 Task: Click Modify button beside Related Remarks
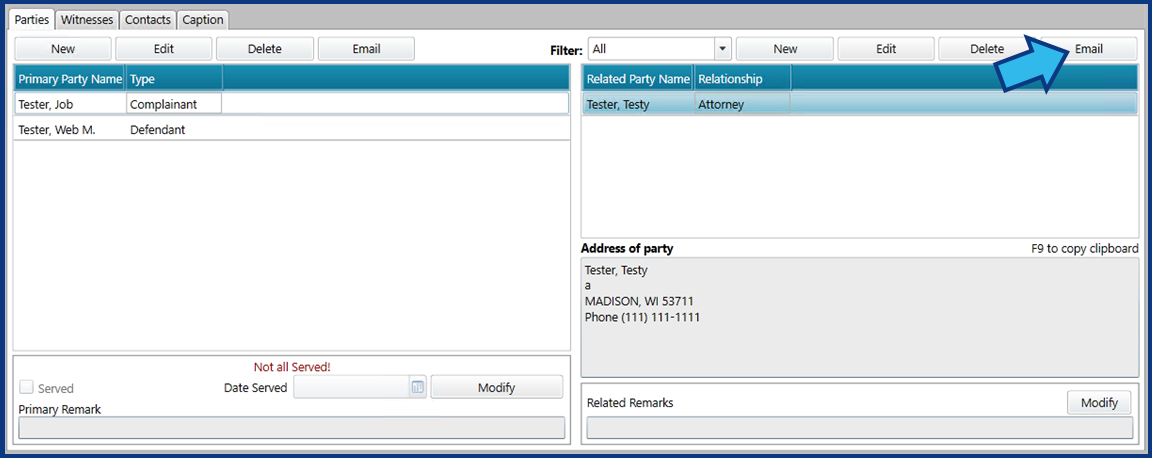click(1099, 402)
